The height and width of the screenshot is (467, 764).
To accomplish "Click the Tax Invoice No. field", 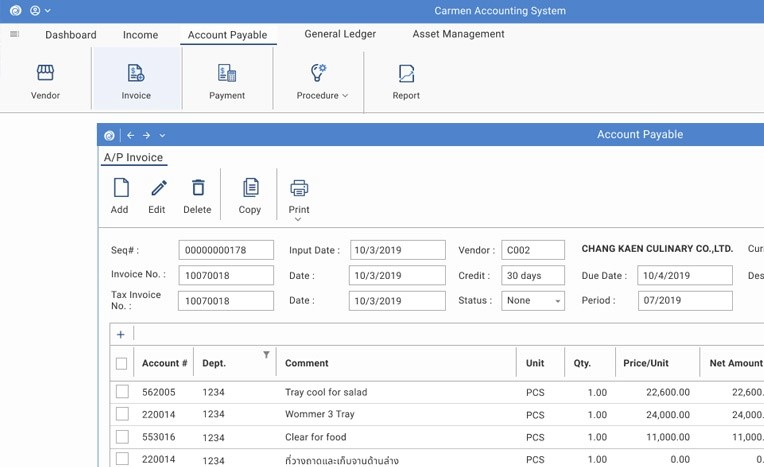I will (x=226, y=301).
